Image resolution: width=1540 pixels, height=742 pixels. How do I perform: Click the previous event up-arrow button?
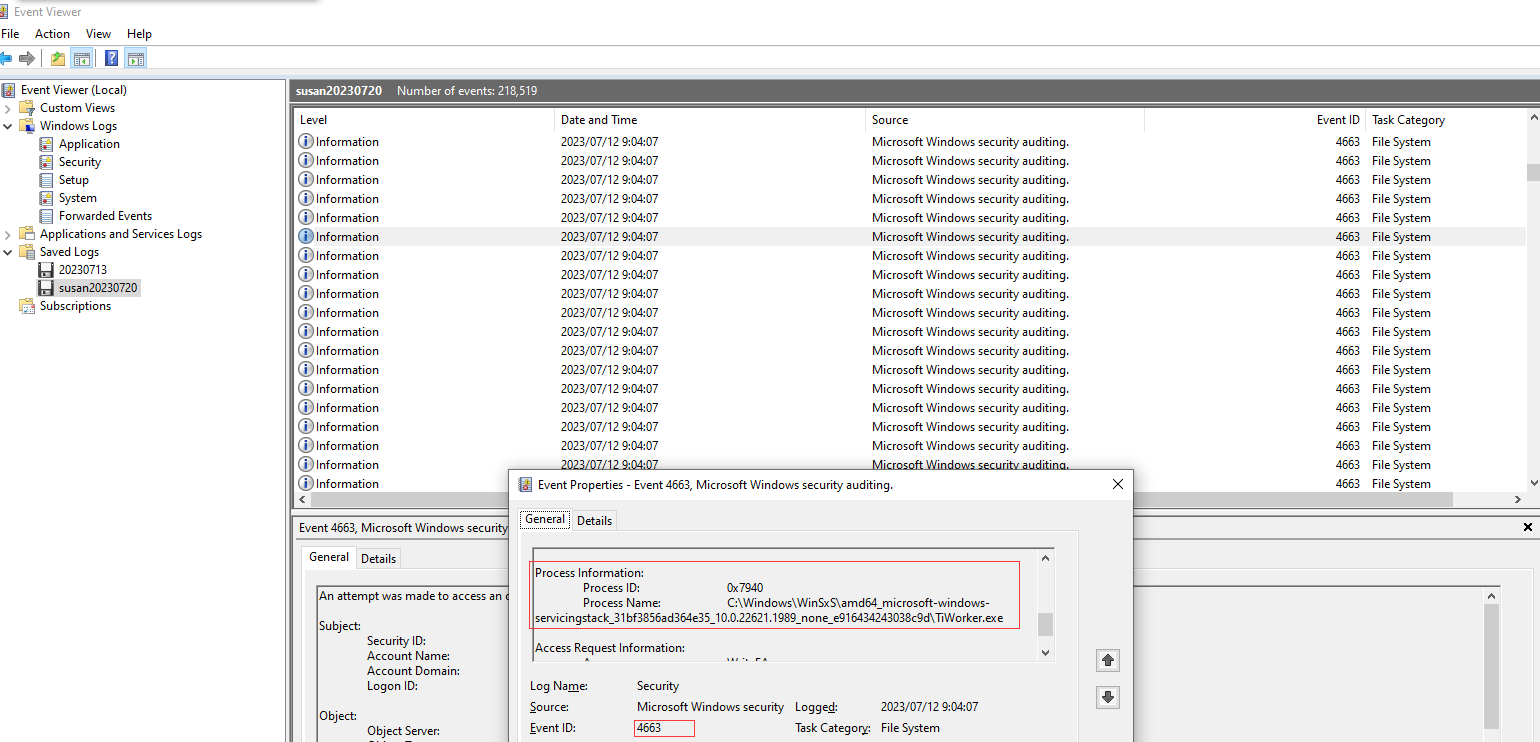pos(1107,660)
